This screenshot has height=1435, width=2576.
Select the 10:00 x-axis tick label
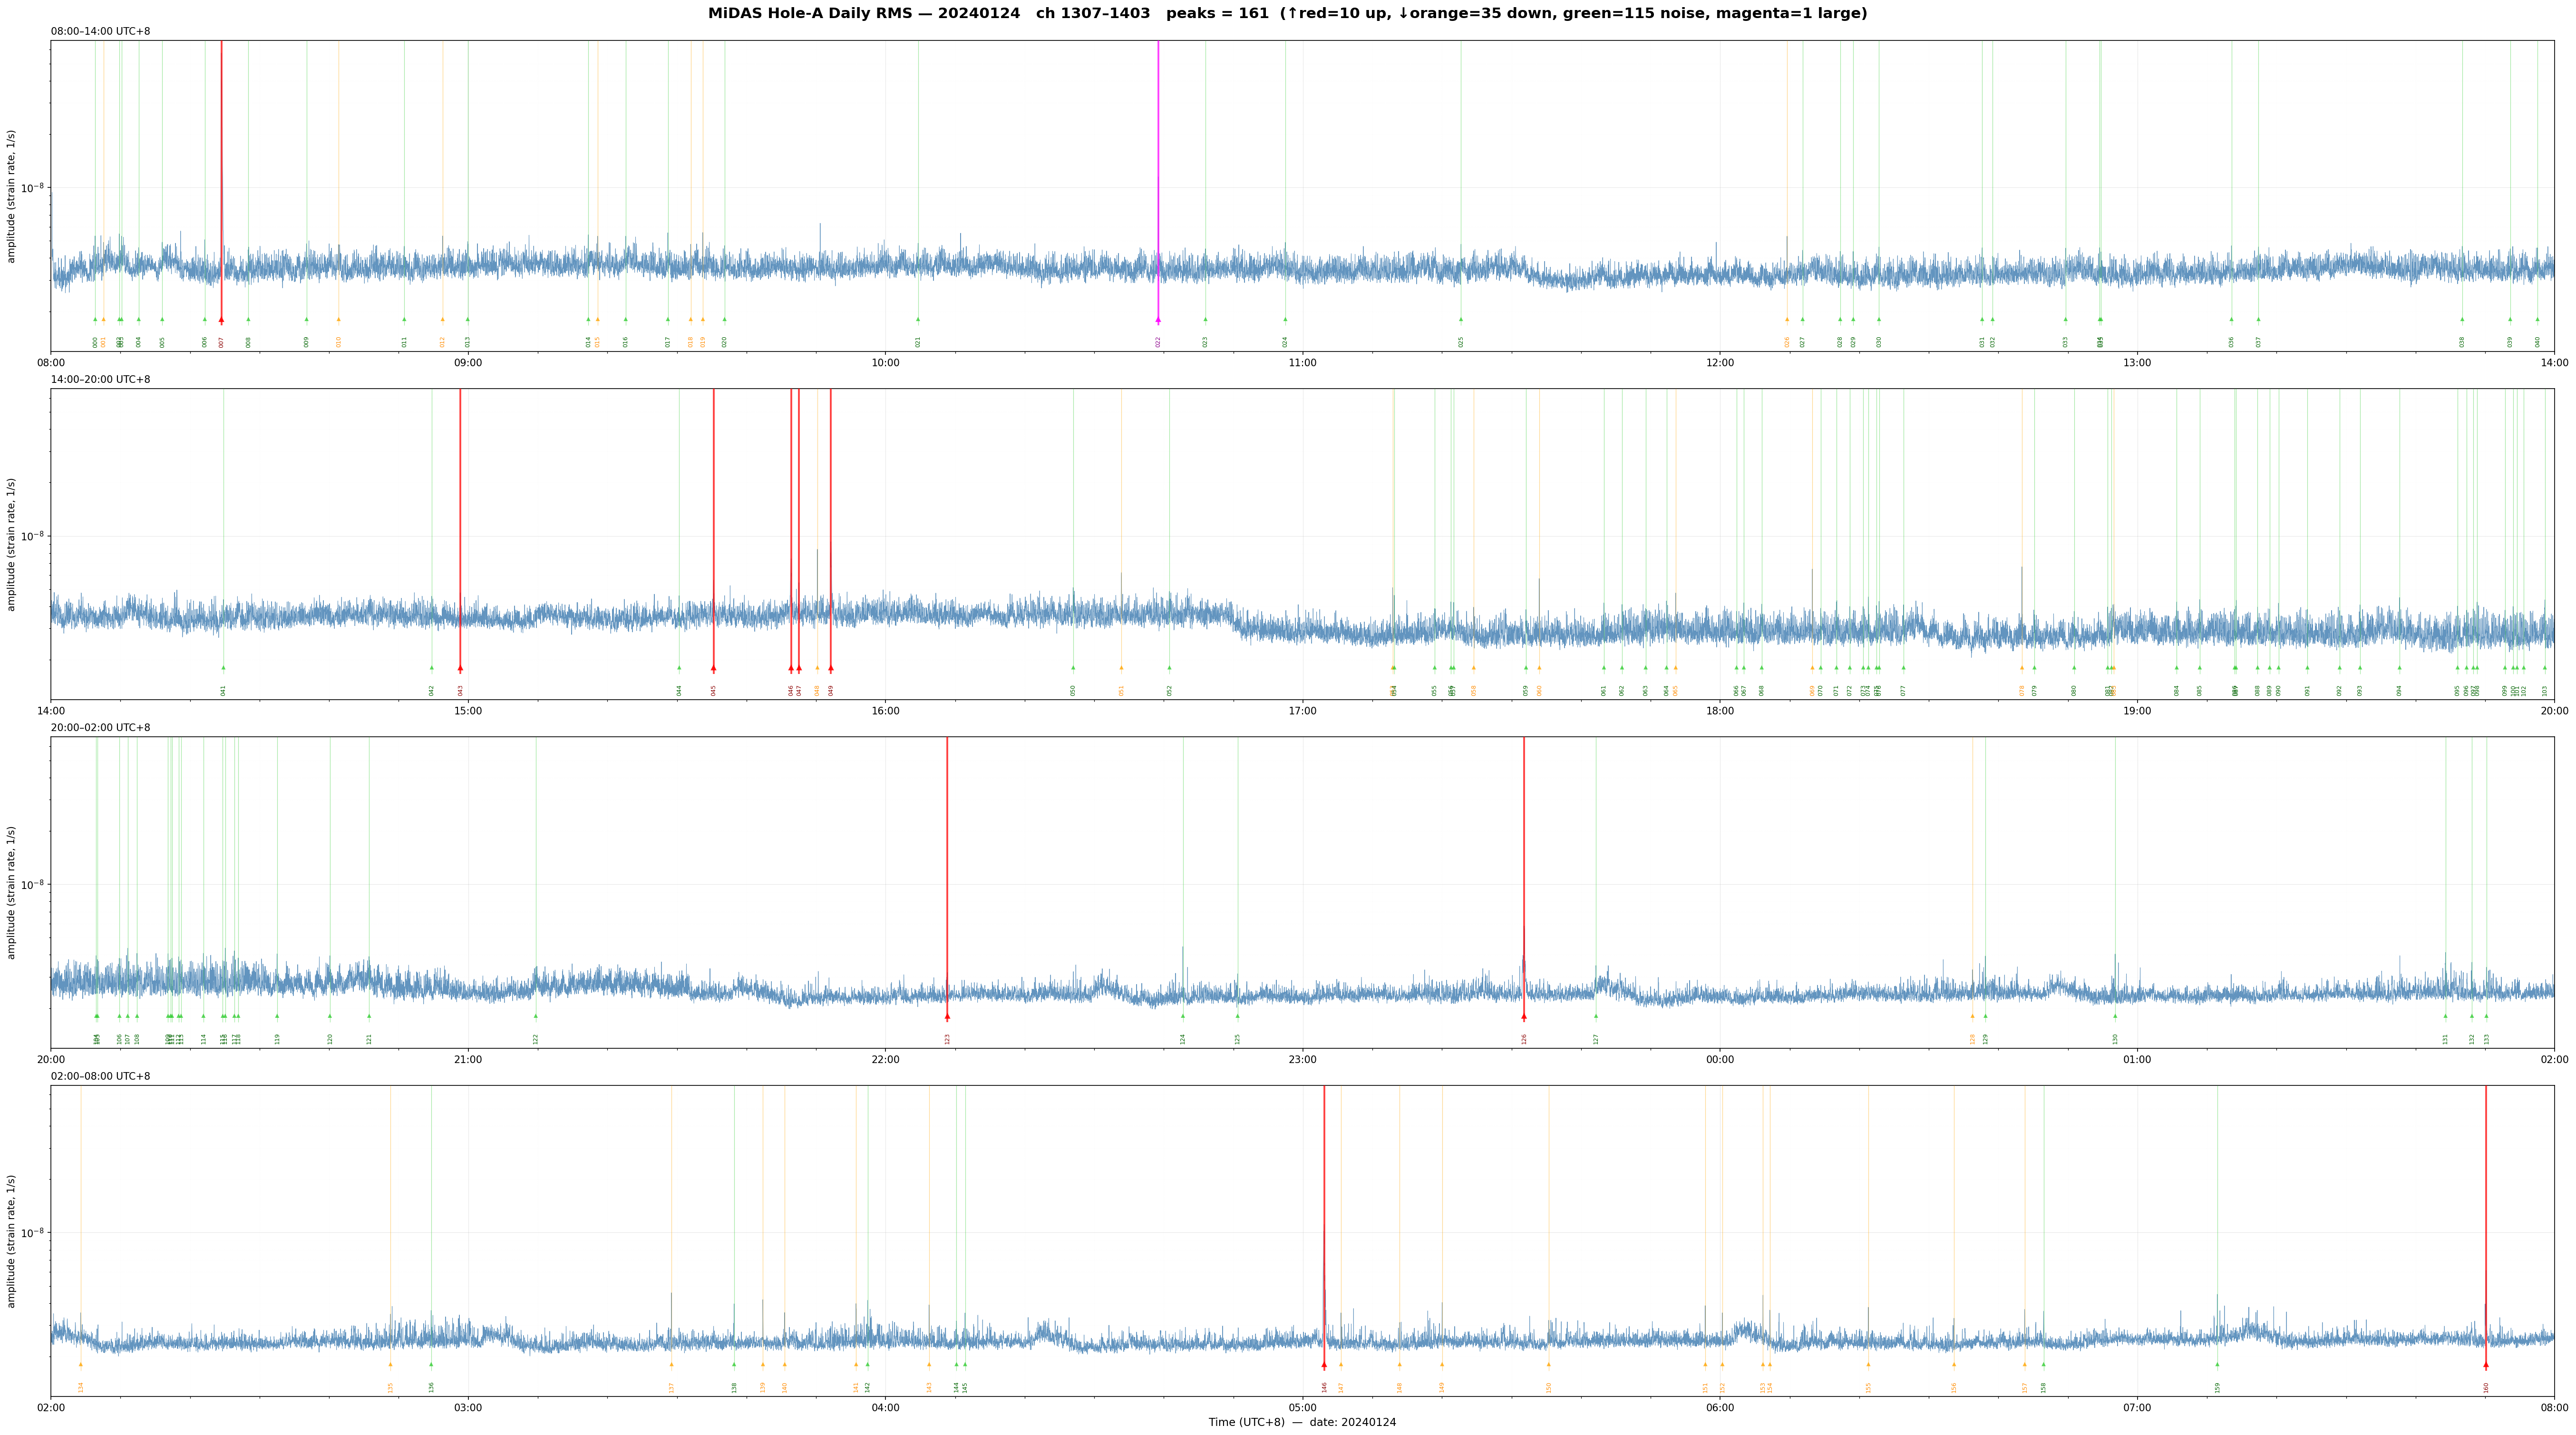885,363
